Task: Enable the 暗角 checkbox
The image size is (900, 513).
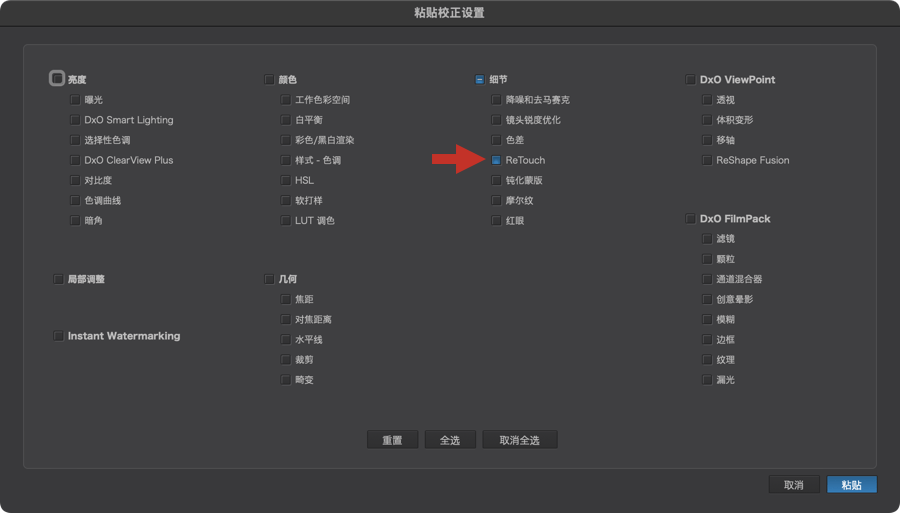Action: tap(75, 220)
